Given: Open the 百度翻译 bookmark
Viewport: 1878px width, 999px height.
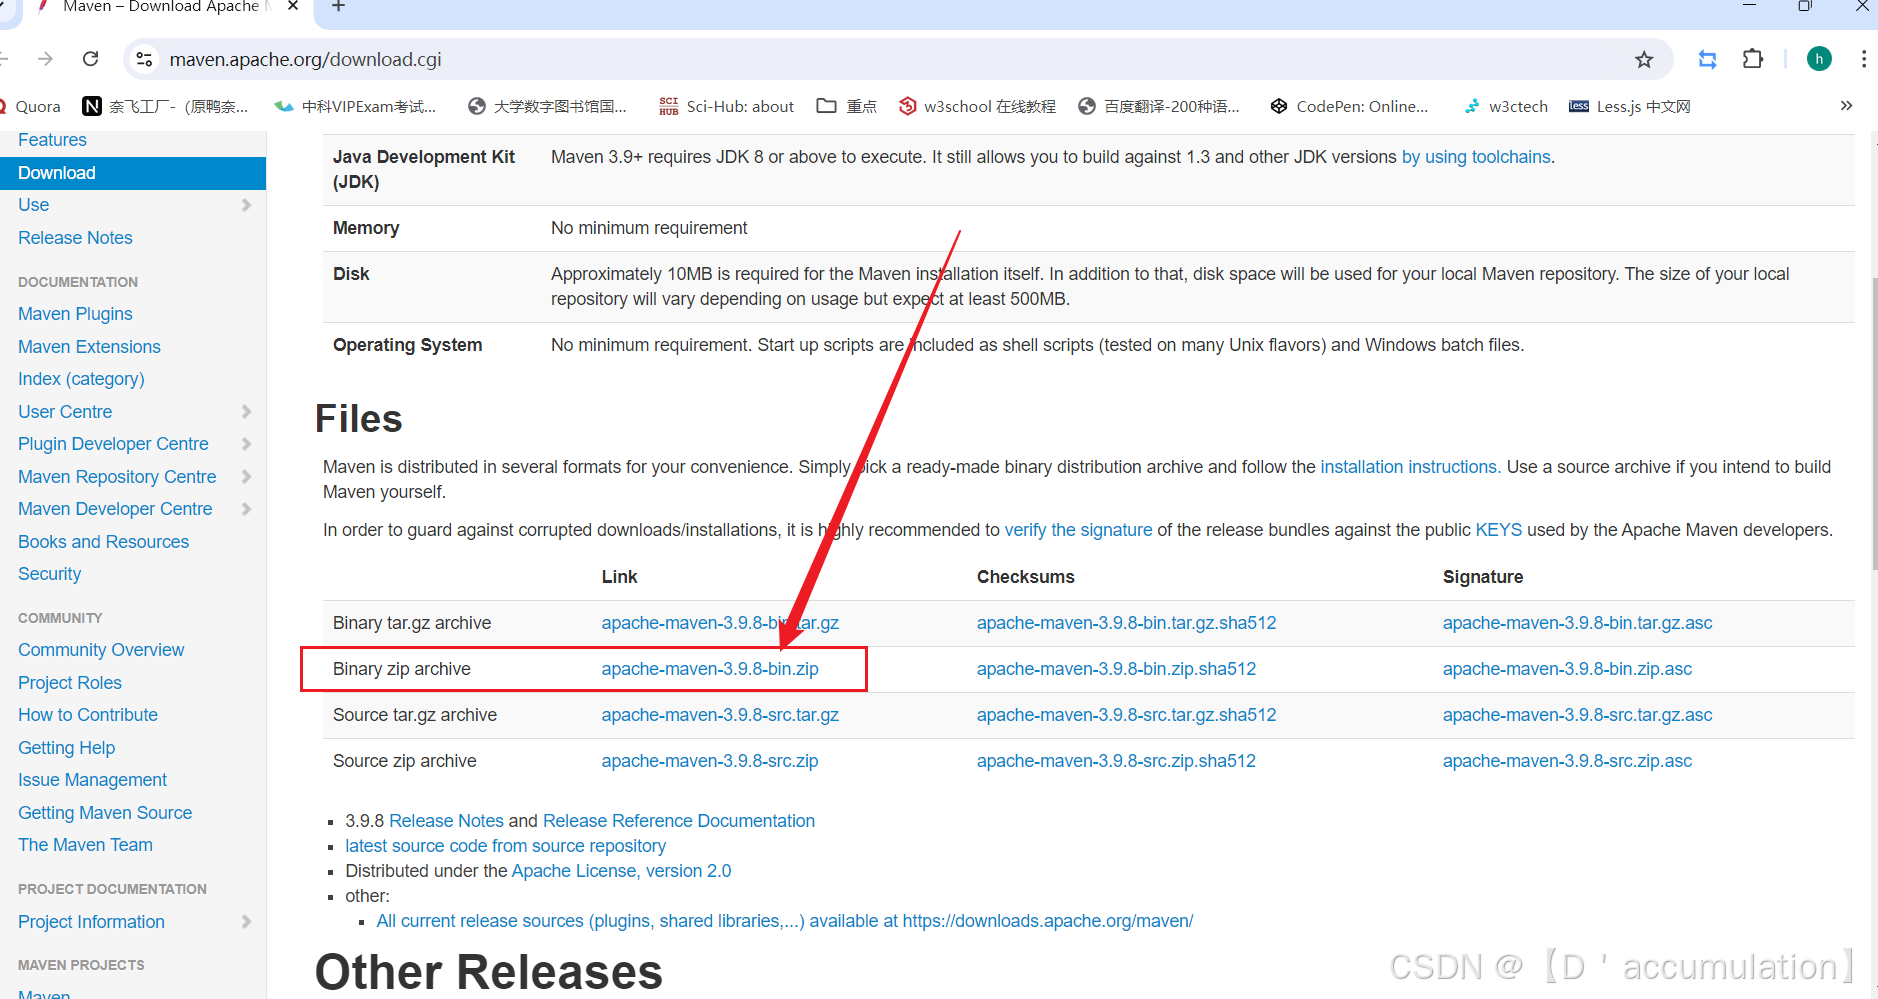Looking at the screenshot, I should 1159,106.
